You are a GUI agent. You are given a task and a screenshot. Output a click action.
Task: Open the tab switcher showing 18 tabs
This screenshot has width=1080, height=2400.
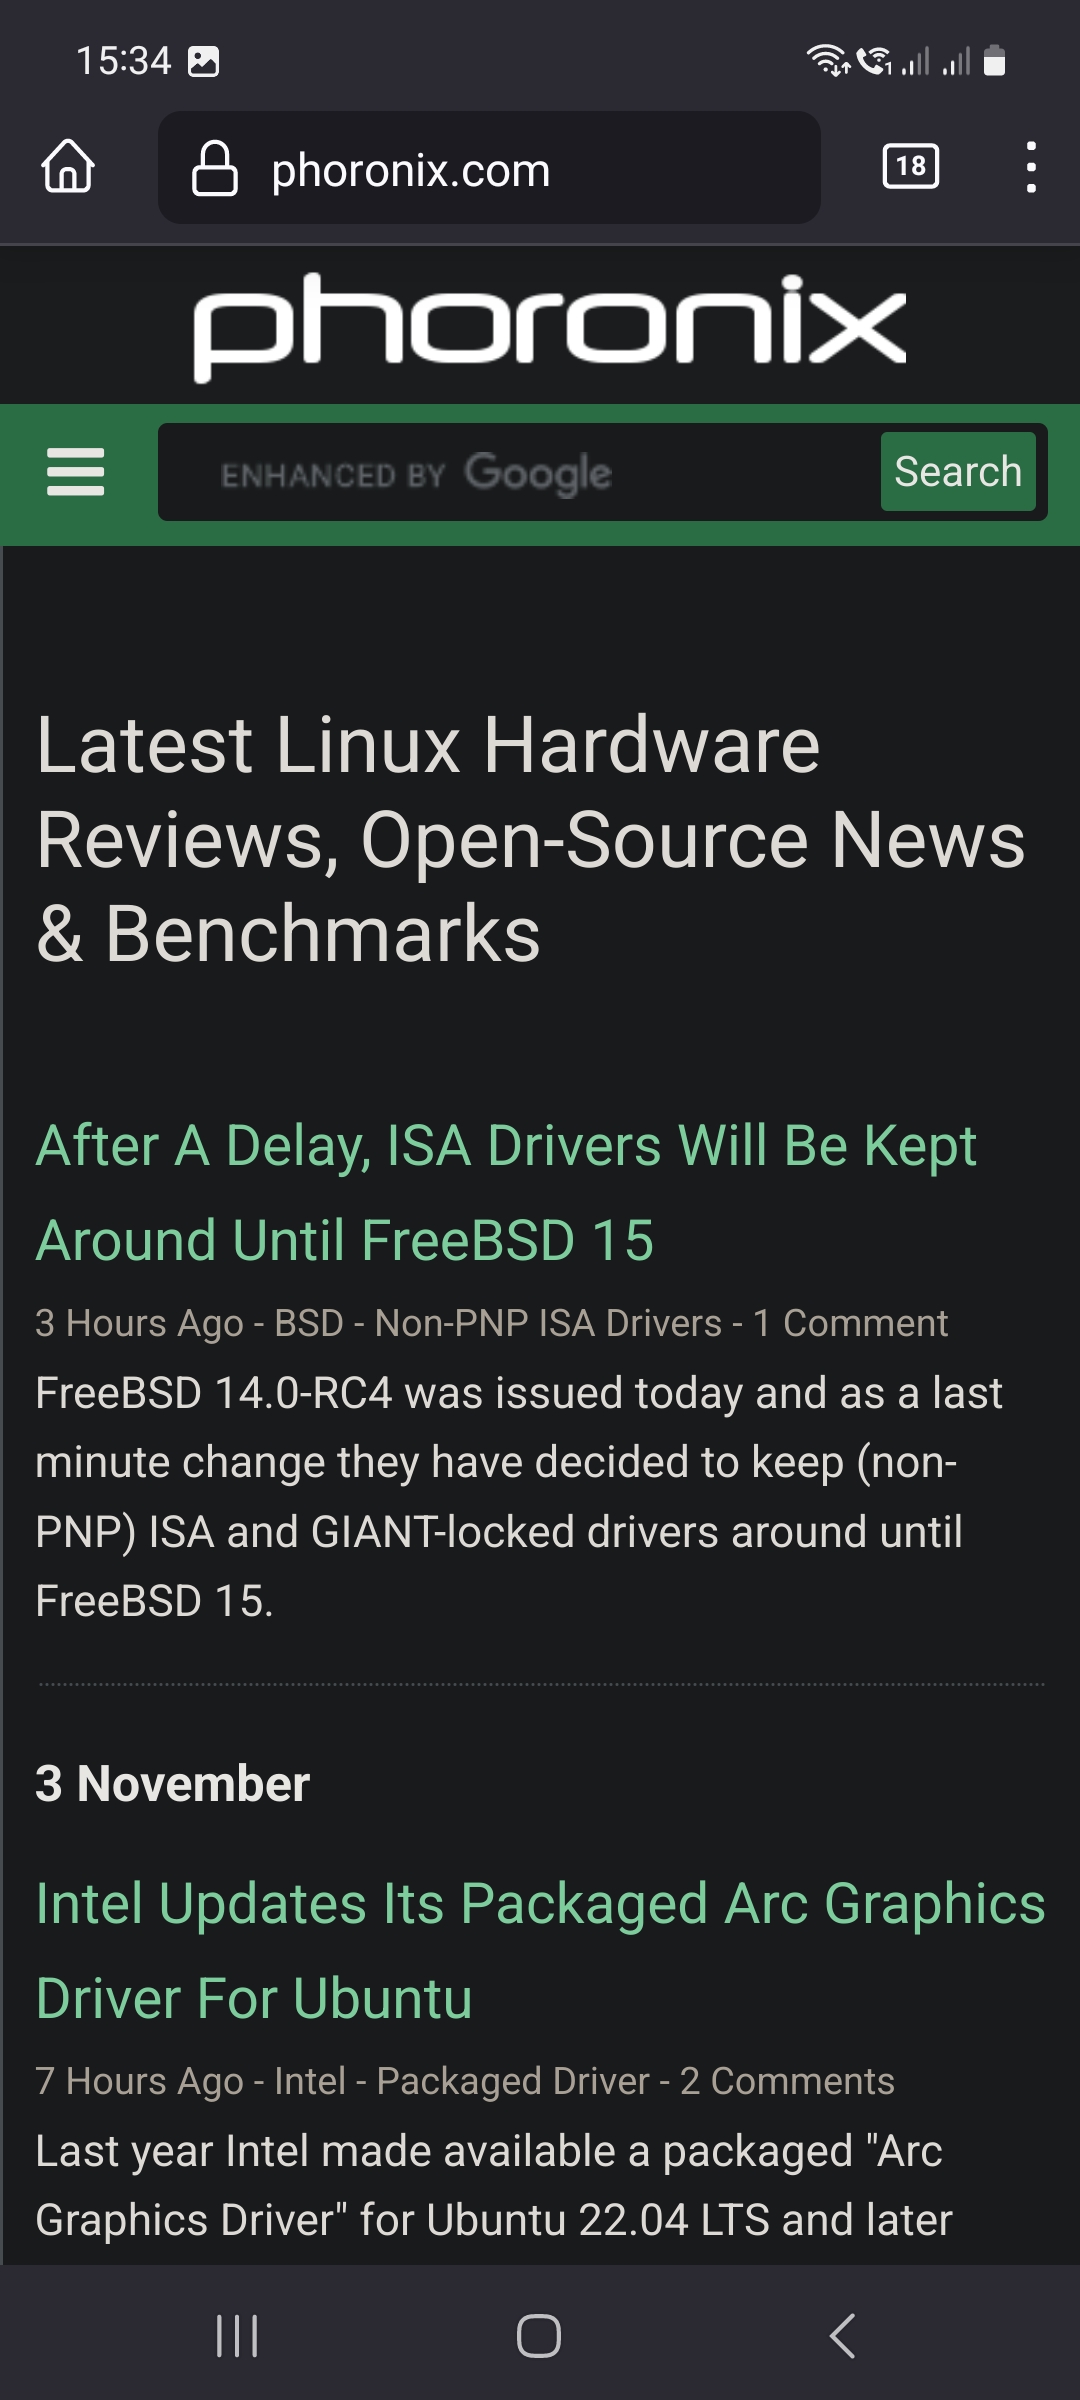coord(910,166)
